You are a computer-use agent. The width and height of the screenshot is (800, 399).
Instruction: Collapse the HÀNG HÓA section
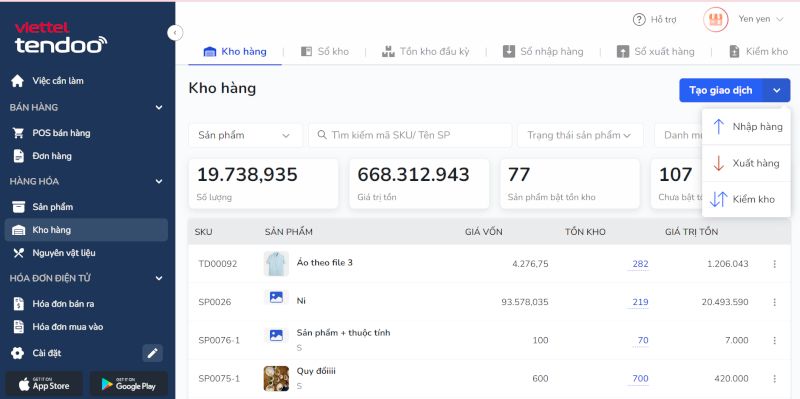tap(159, 181)
